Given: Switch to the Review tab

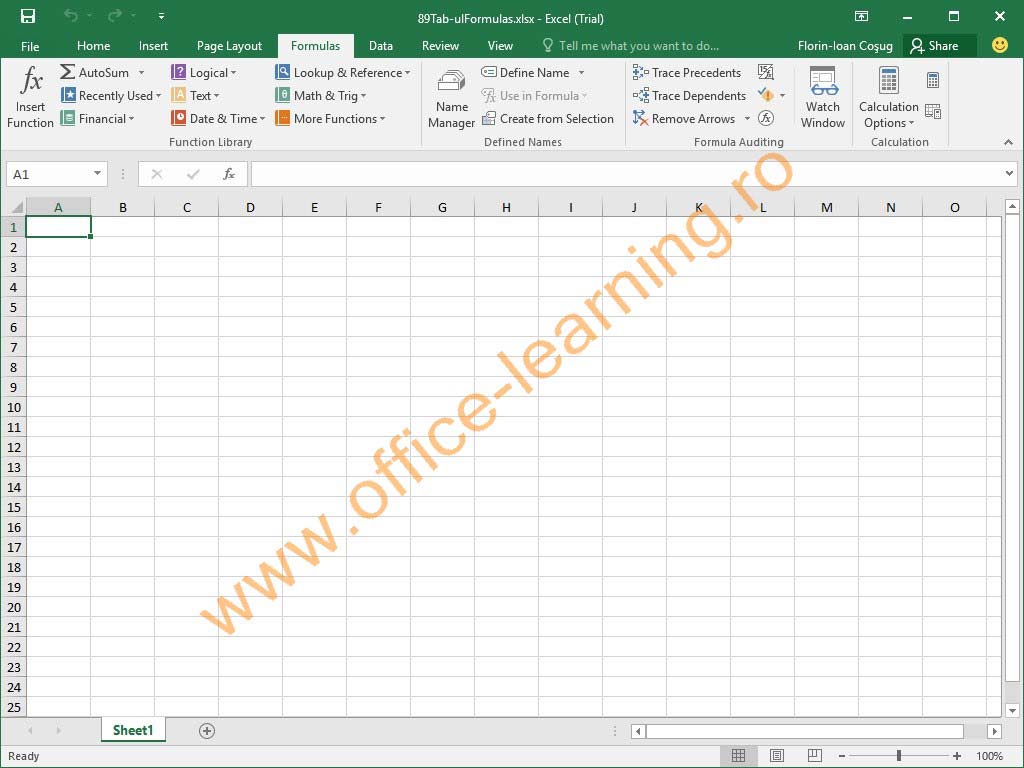Looking at the screenshot, I should click(440, 46).
